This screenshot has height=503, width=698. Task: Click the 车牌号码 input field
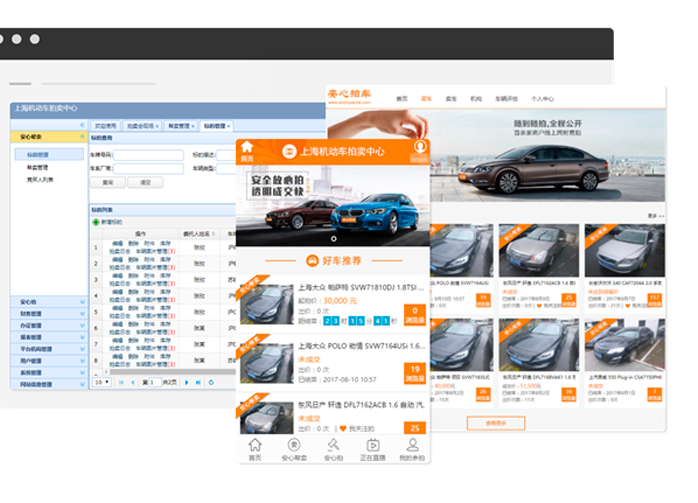point(147,155)
